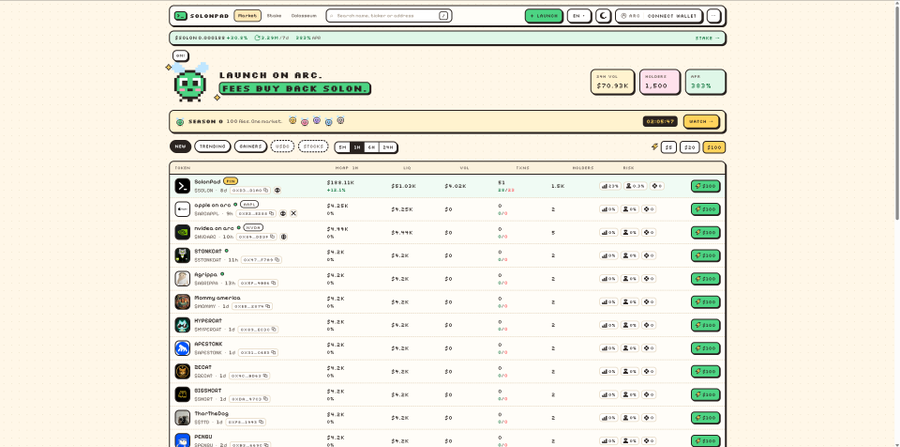Image resolution: width=900 pixels, height=447 pixels.
Task: Click the nvidia on arc token logo
Action: tap(182, 232)
